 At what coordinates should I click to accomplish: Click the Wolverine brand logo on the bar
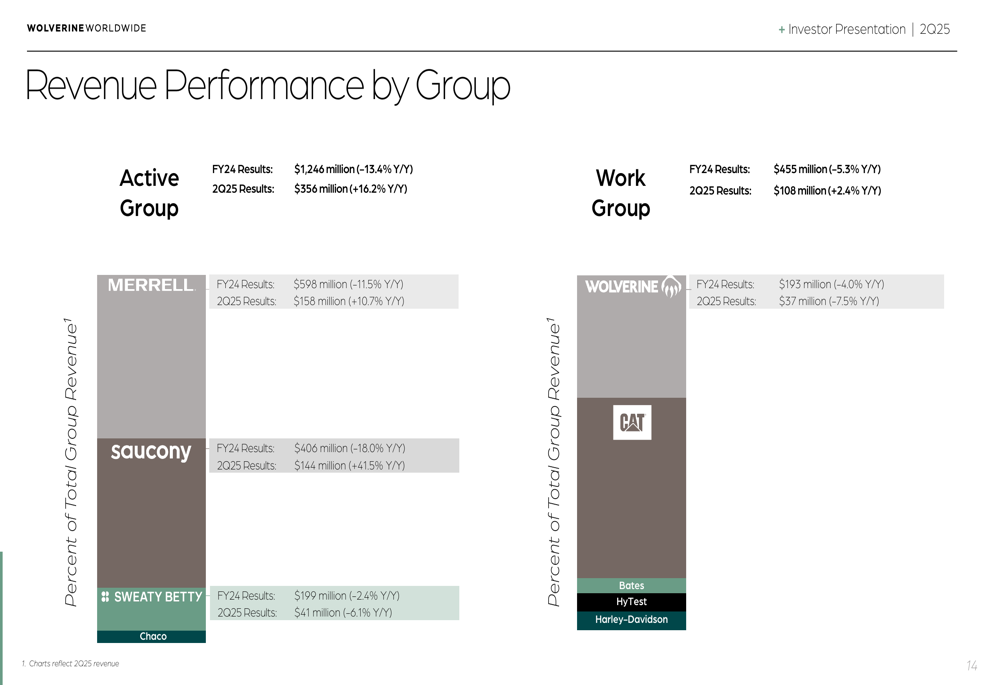pyautogui.click(x=633, y=287)
